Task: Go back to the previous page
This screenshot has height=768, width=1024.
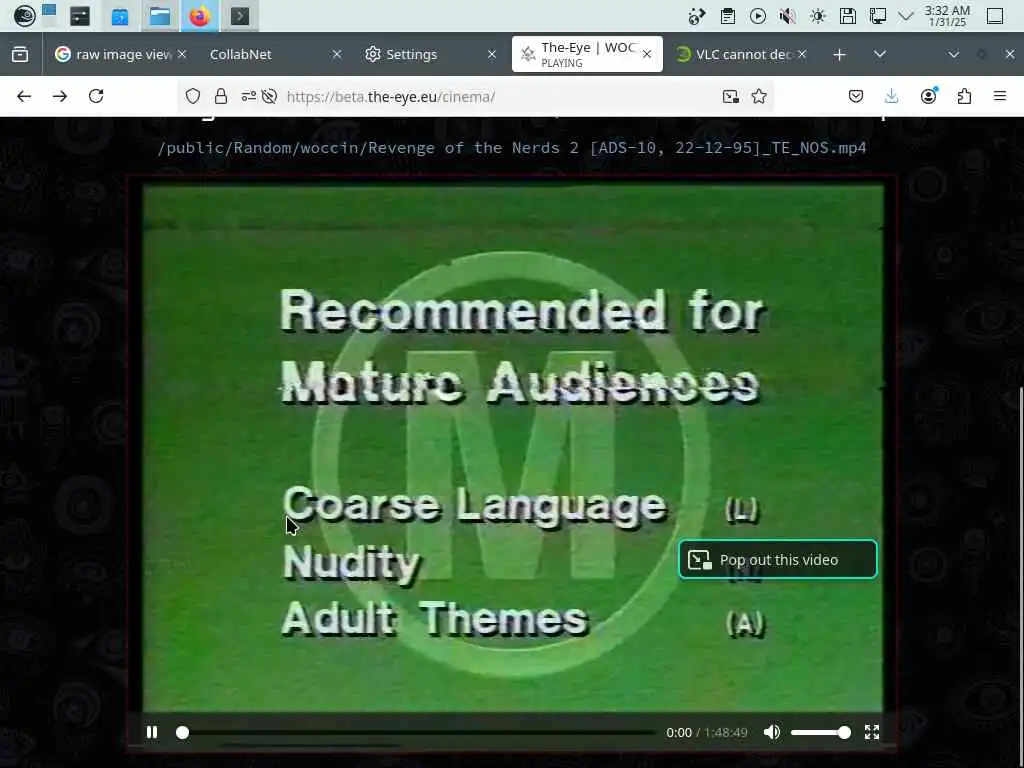Action: (x=24, y=97)
